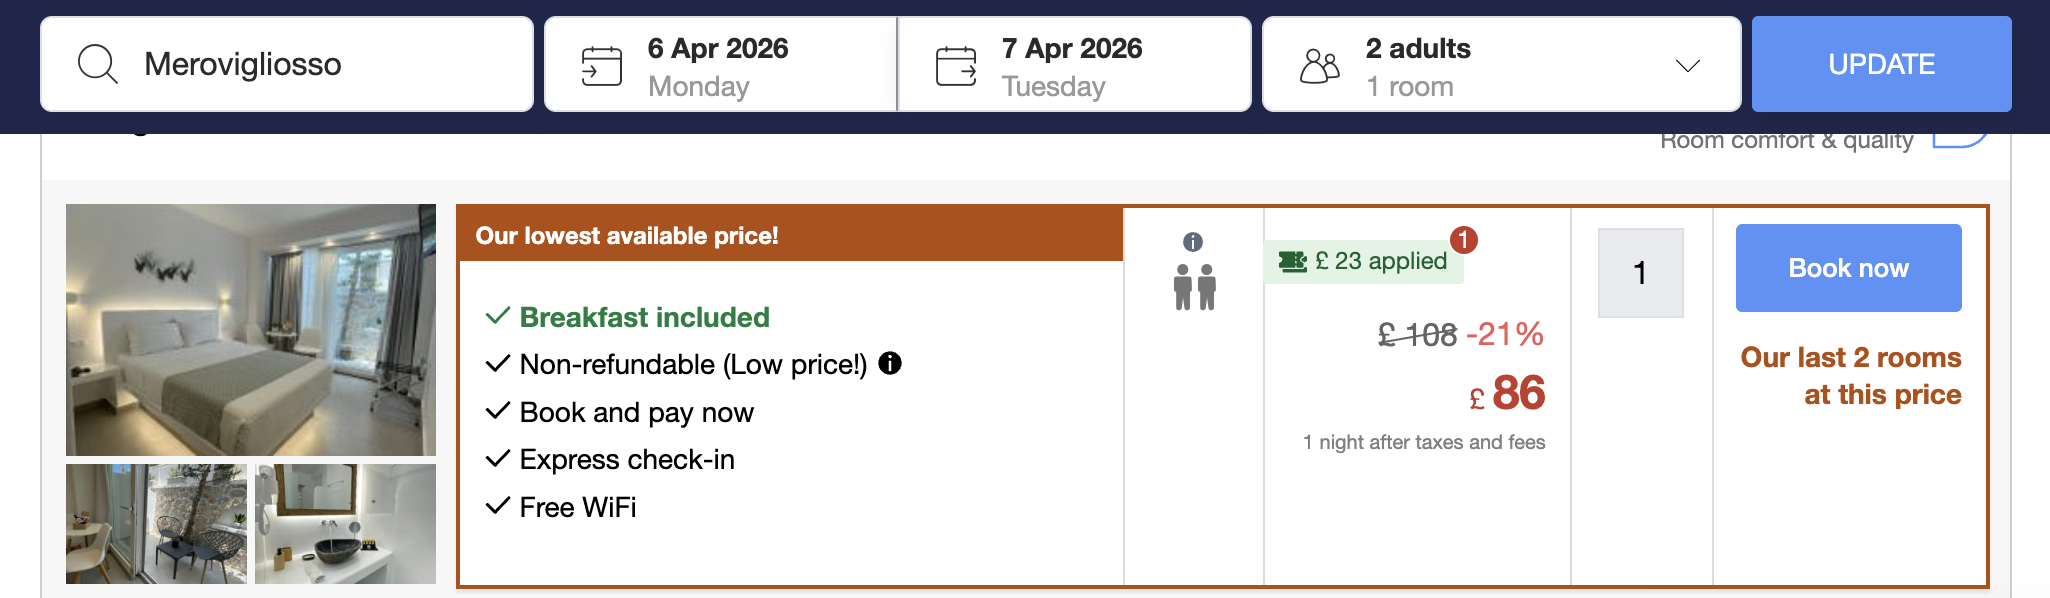Open the large bedroom photo
Image resolution: width=2050 pixels, height=598 pixels.
pos(251,330)
